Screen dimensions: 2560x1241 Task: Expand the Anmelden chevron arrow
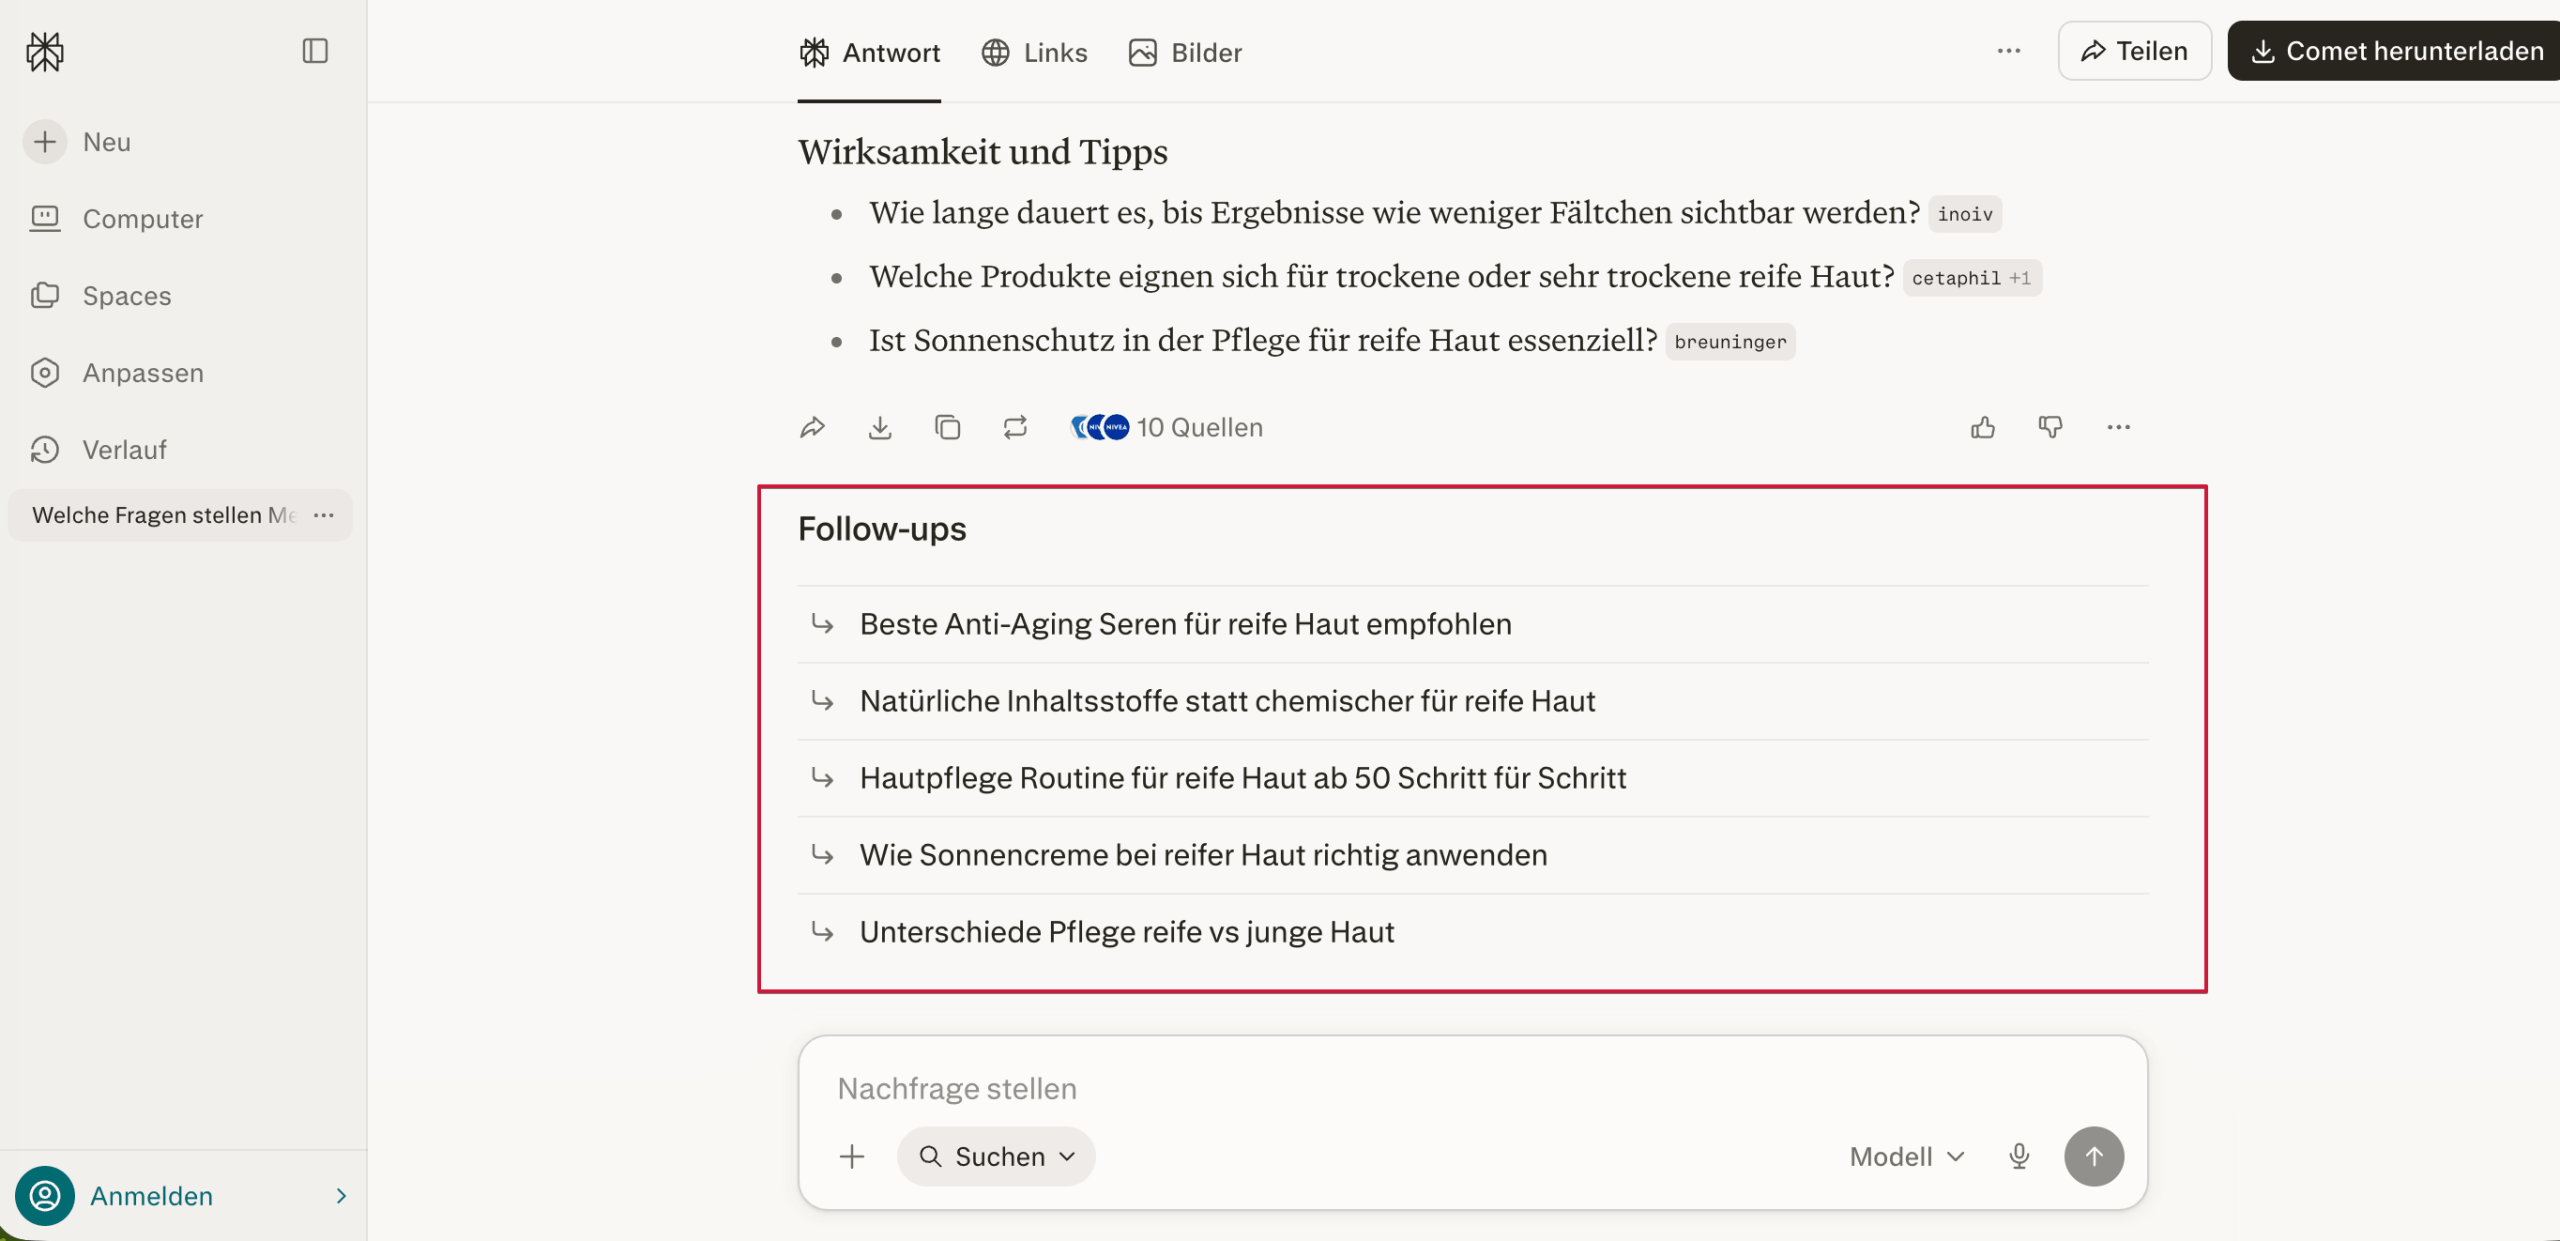(x=341, y=1196)
